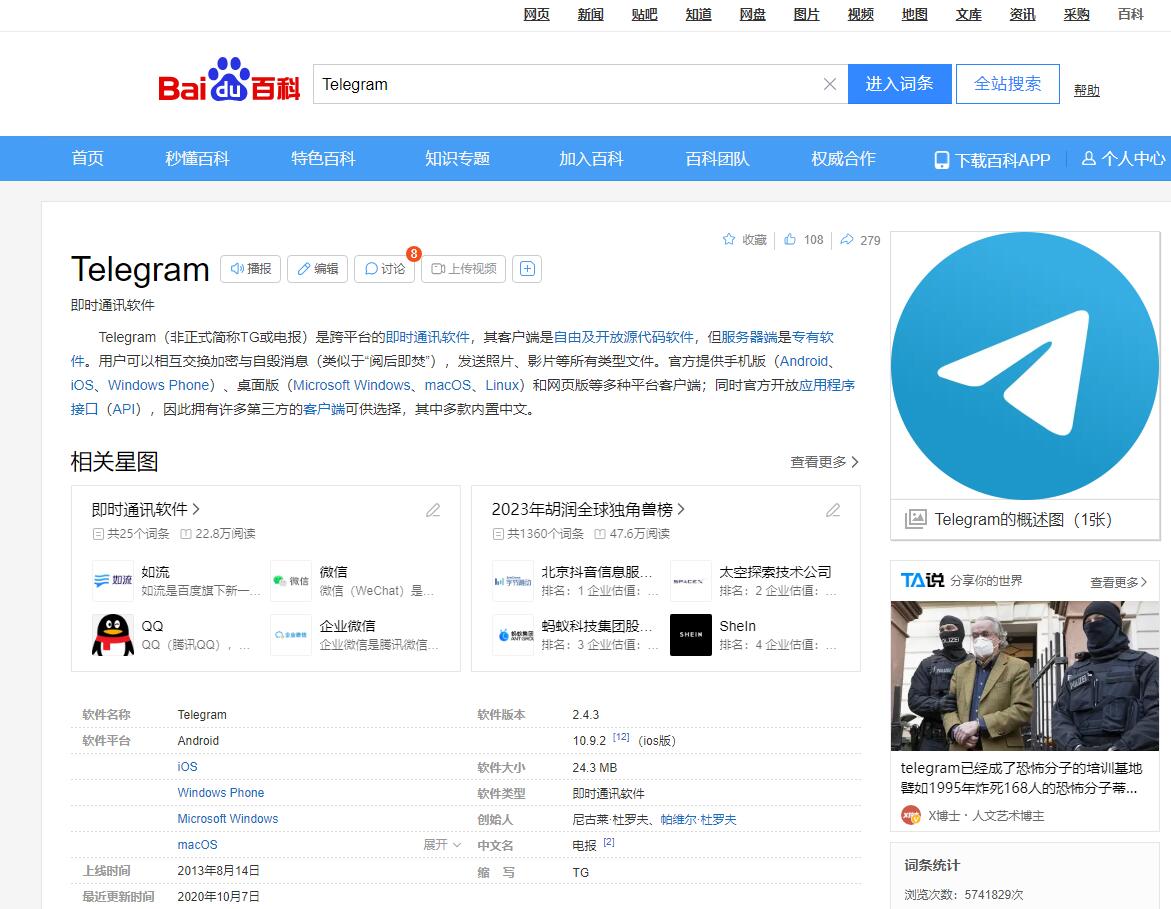Open the SheIn black logo entry
This screenshot has height=909, width=1171.
click(x=691, y=635)
